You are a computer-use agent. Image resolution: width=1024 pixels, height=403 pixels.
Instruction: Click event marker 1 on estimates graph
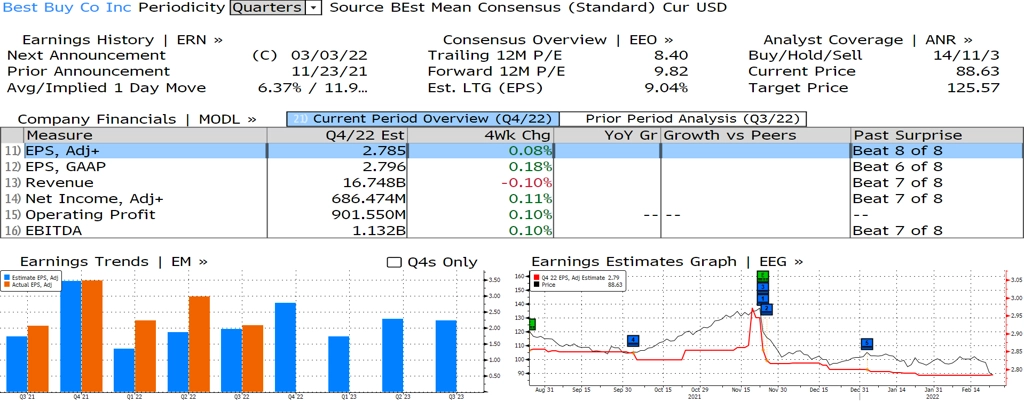(762, 298)
